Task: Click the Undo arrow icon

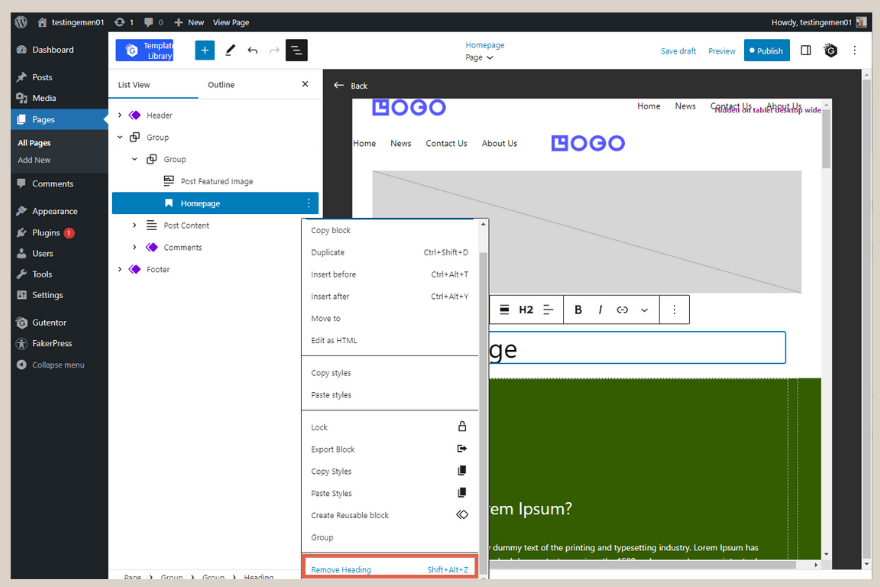Action: pos(251,50)
